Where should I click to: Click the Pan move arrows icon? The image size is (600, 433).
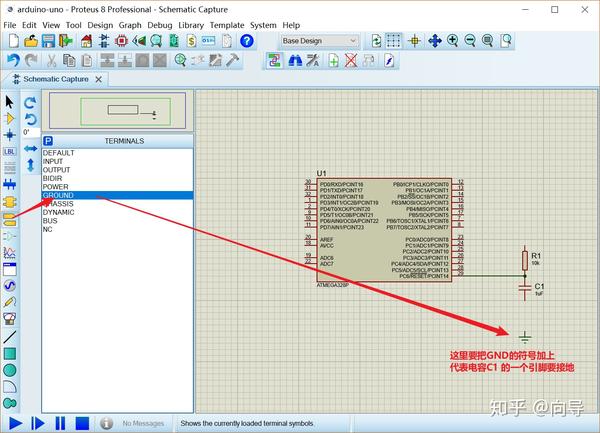[x=435, y=41]
